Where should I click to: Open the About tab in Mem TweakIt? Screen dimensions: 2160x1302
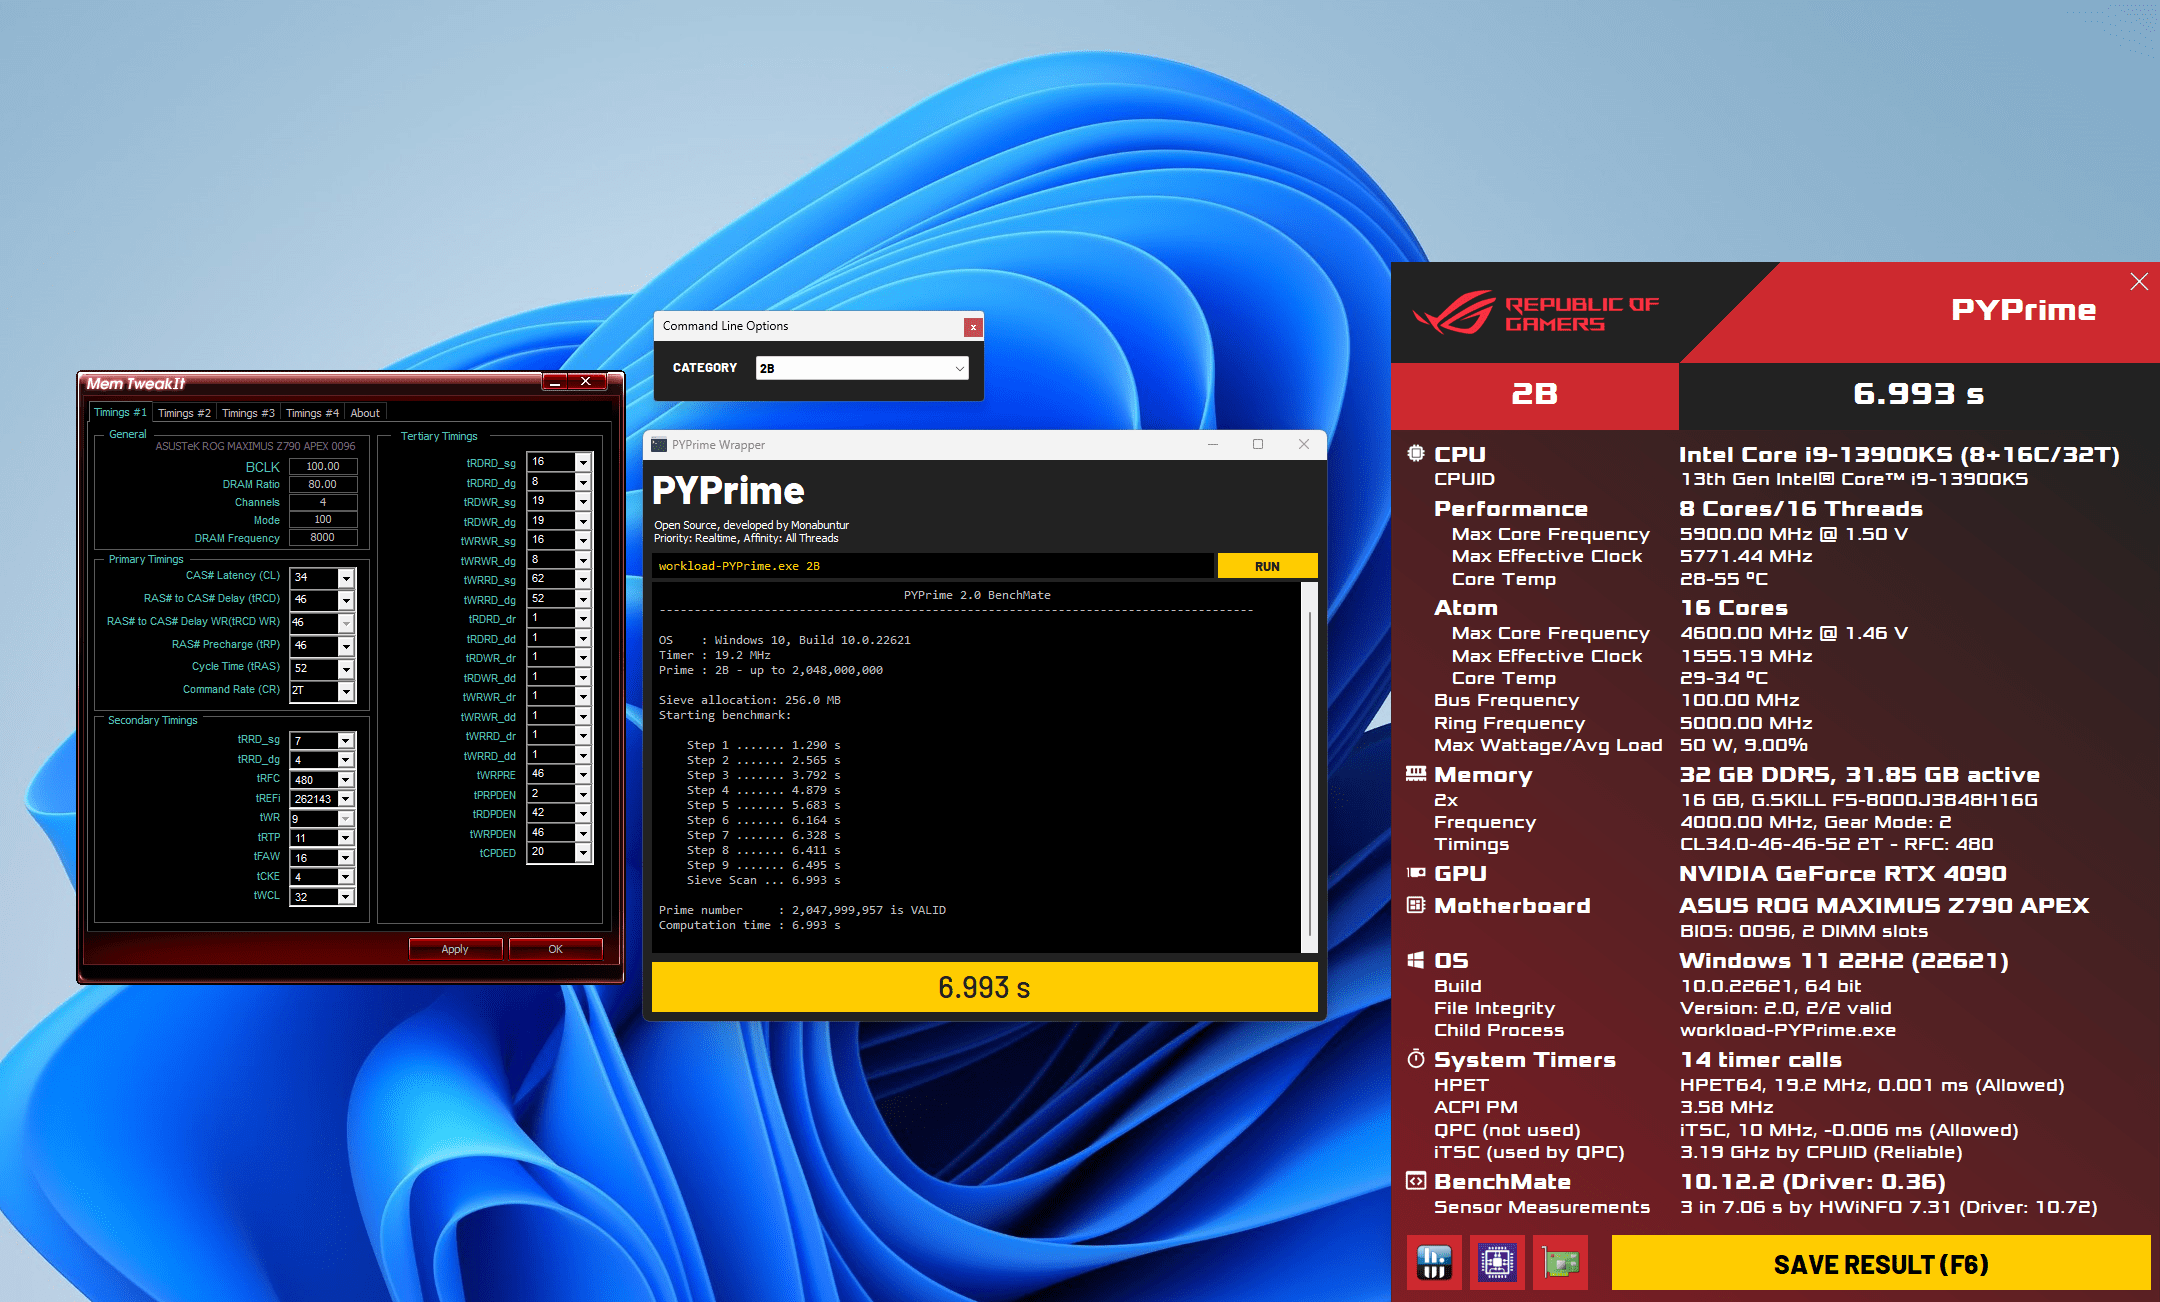point(365,413)
